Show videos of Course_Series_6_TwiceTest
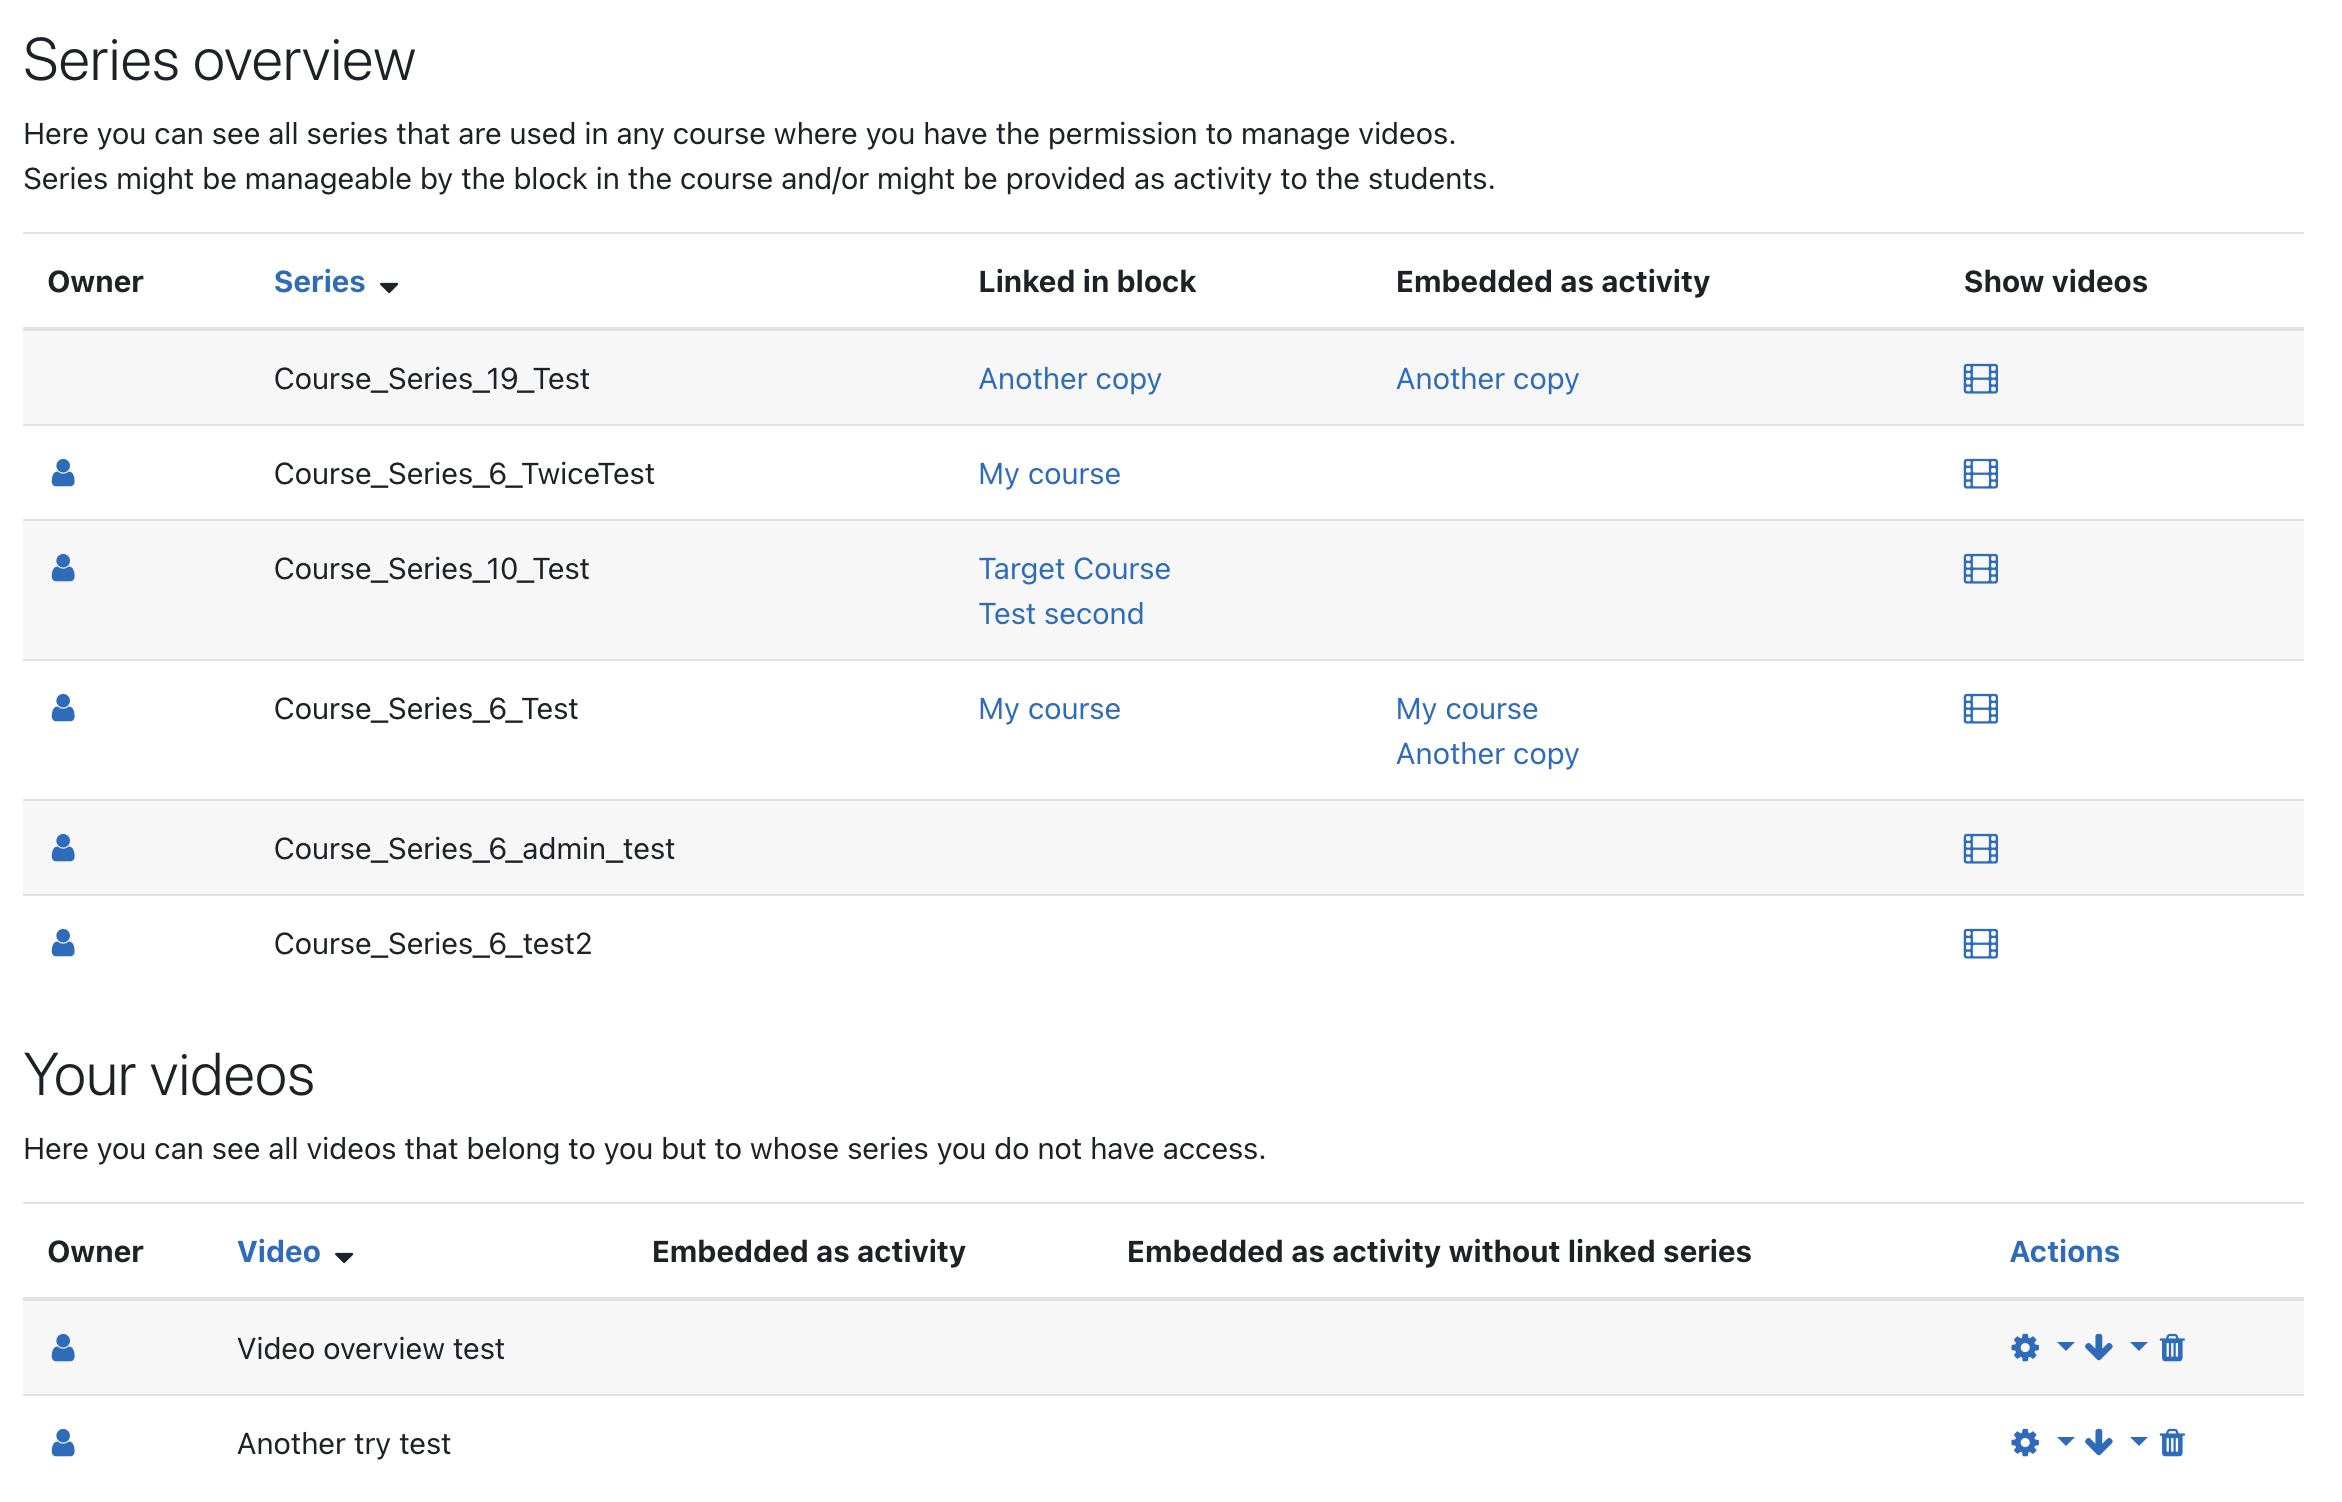 click(x=1980, y=474)
